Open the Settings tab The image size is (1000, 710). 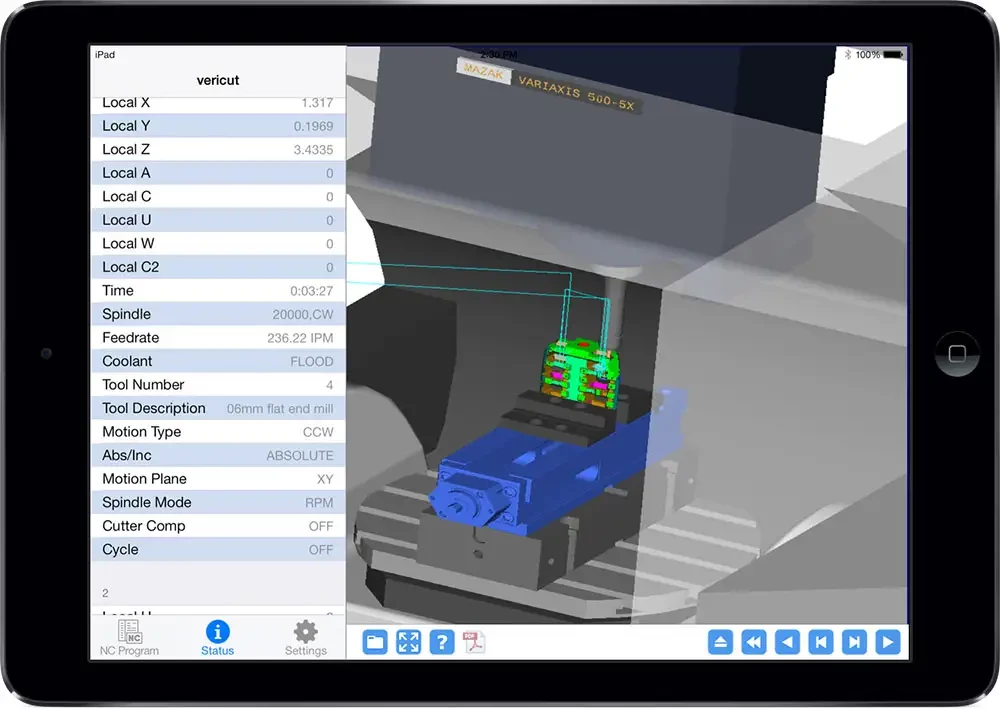pyautogui.click(x=305, y=638)
